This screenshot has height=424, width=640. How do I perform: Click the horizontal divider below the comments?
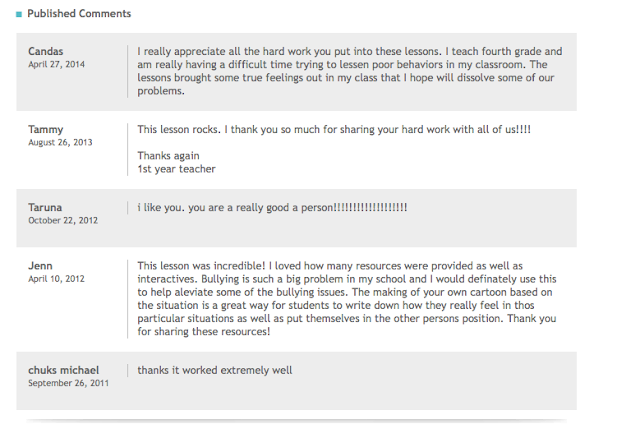296,420
